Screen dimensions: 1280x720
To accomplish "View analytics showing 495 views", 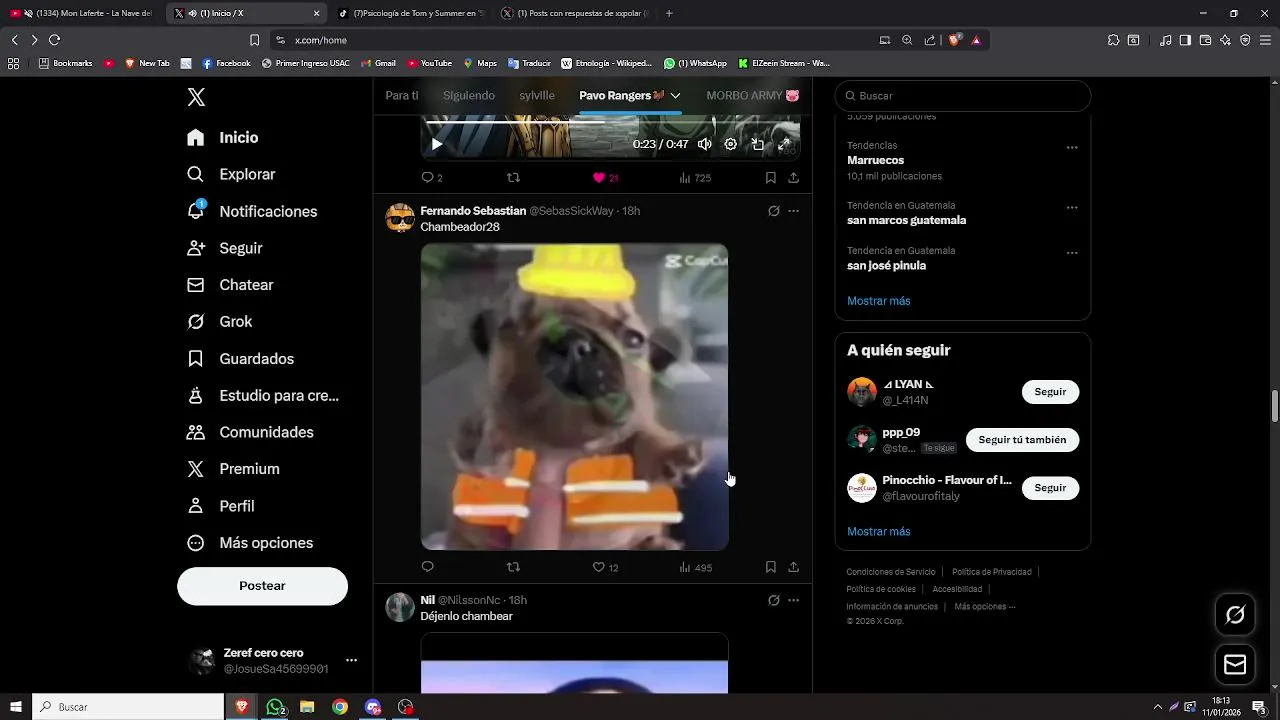I will pyautogui.click(x=695, y=567).
